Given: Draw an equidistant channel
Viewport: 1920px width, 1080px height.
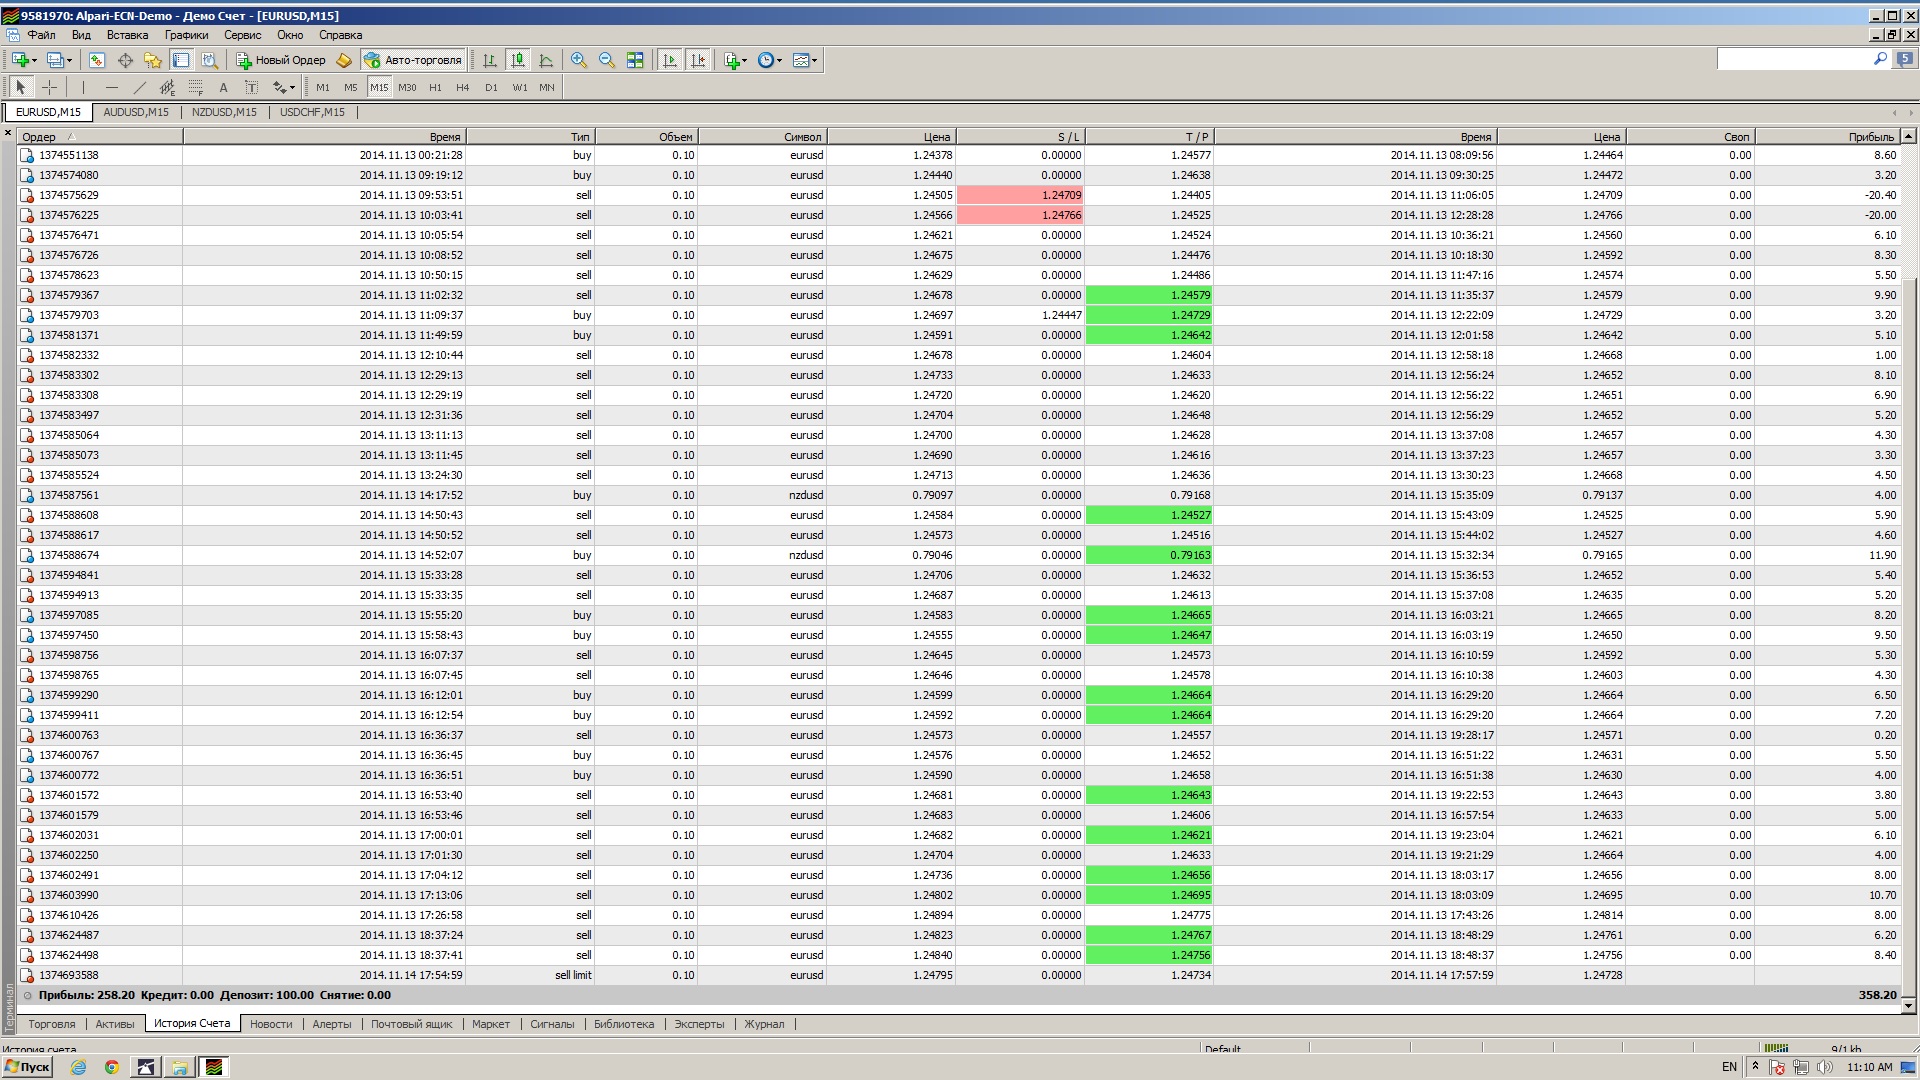Looking at the screenshot, I should [x=167, y=87].
